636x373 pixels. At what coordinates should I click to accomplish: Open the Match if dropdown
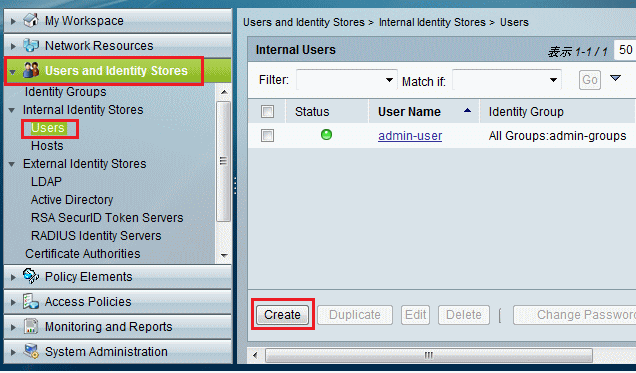point(507,79)
